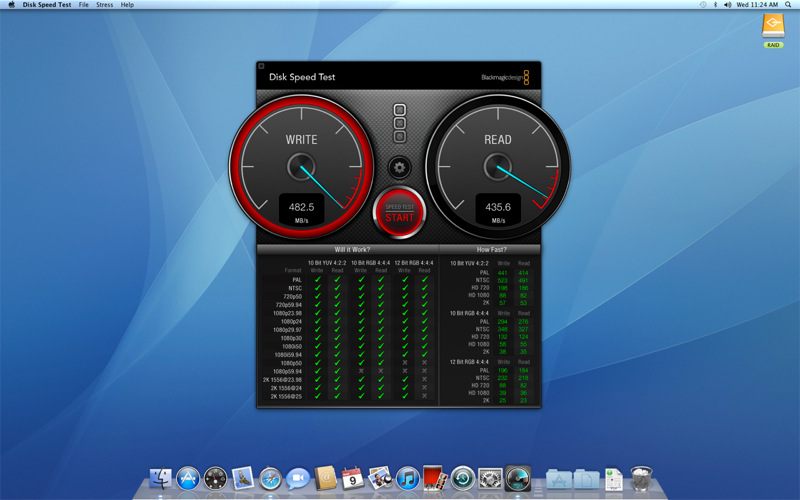Open the Help menu
This screenshot has width=800, height=500.
click(x=127, y=5)
